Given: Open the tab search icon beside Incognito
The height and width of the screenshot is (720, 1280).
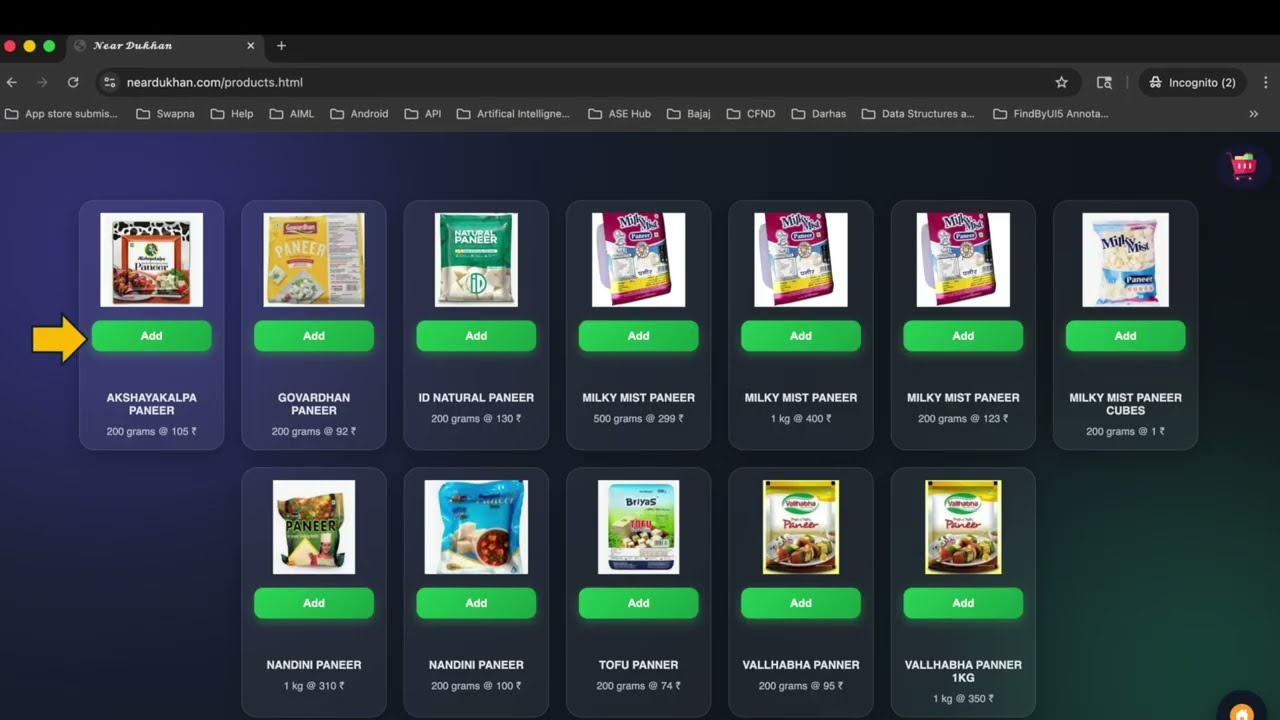Looking at the screenshot, I should pos(1104,82).
